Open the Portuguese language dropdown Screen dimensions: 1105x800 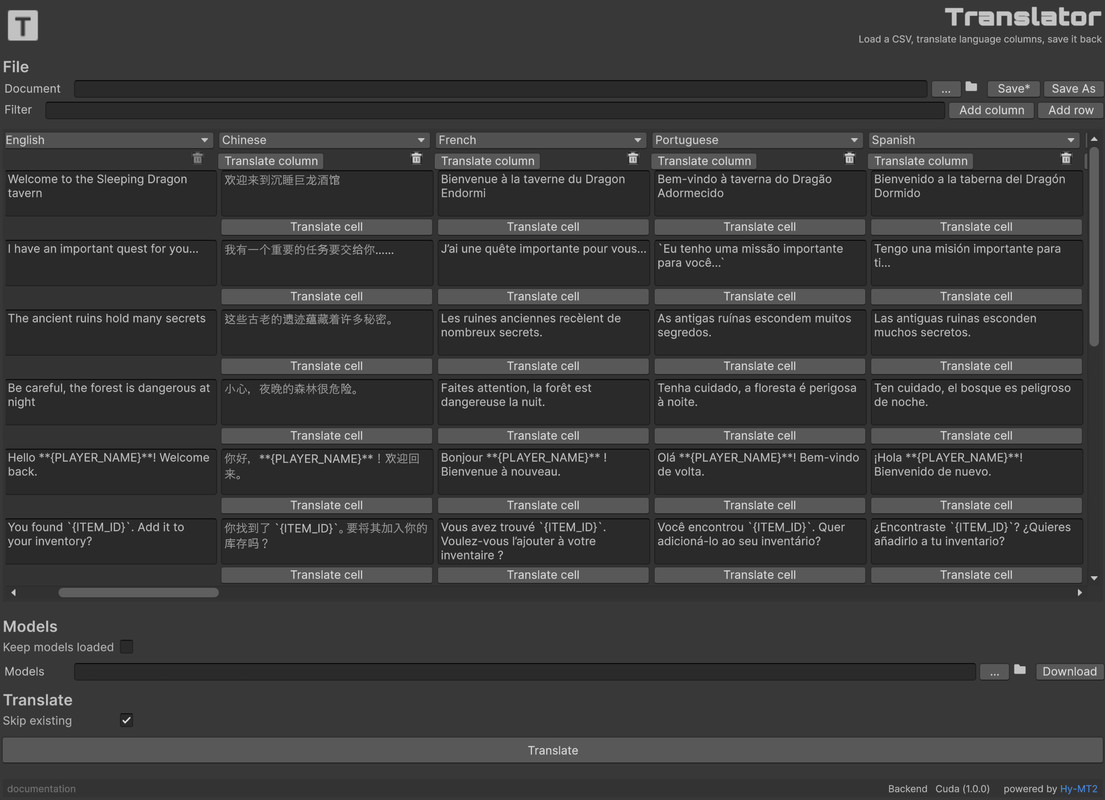tap(757, 140)
